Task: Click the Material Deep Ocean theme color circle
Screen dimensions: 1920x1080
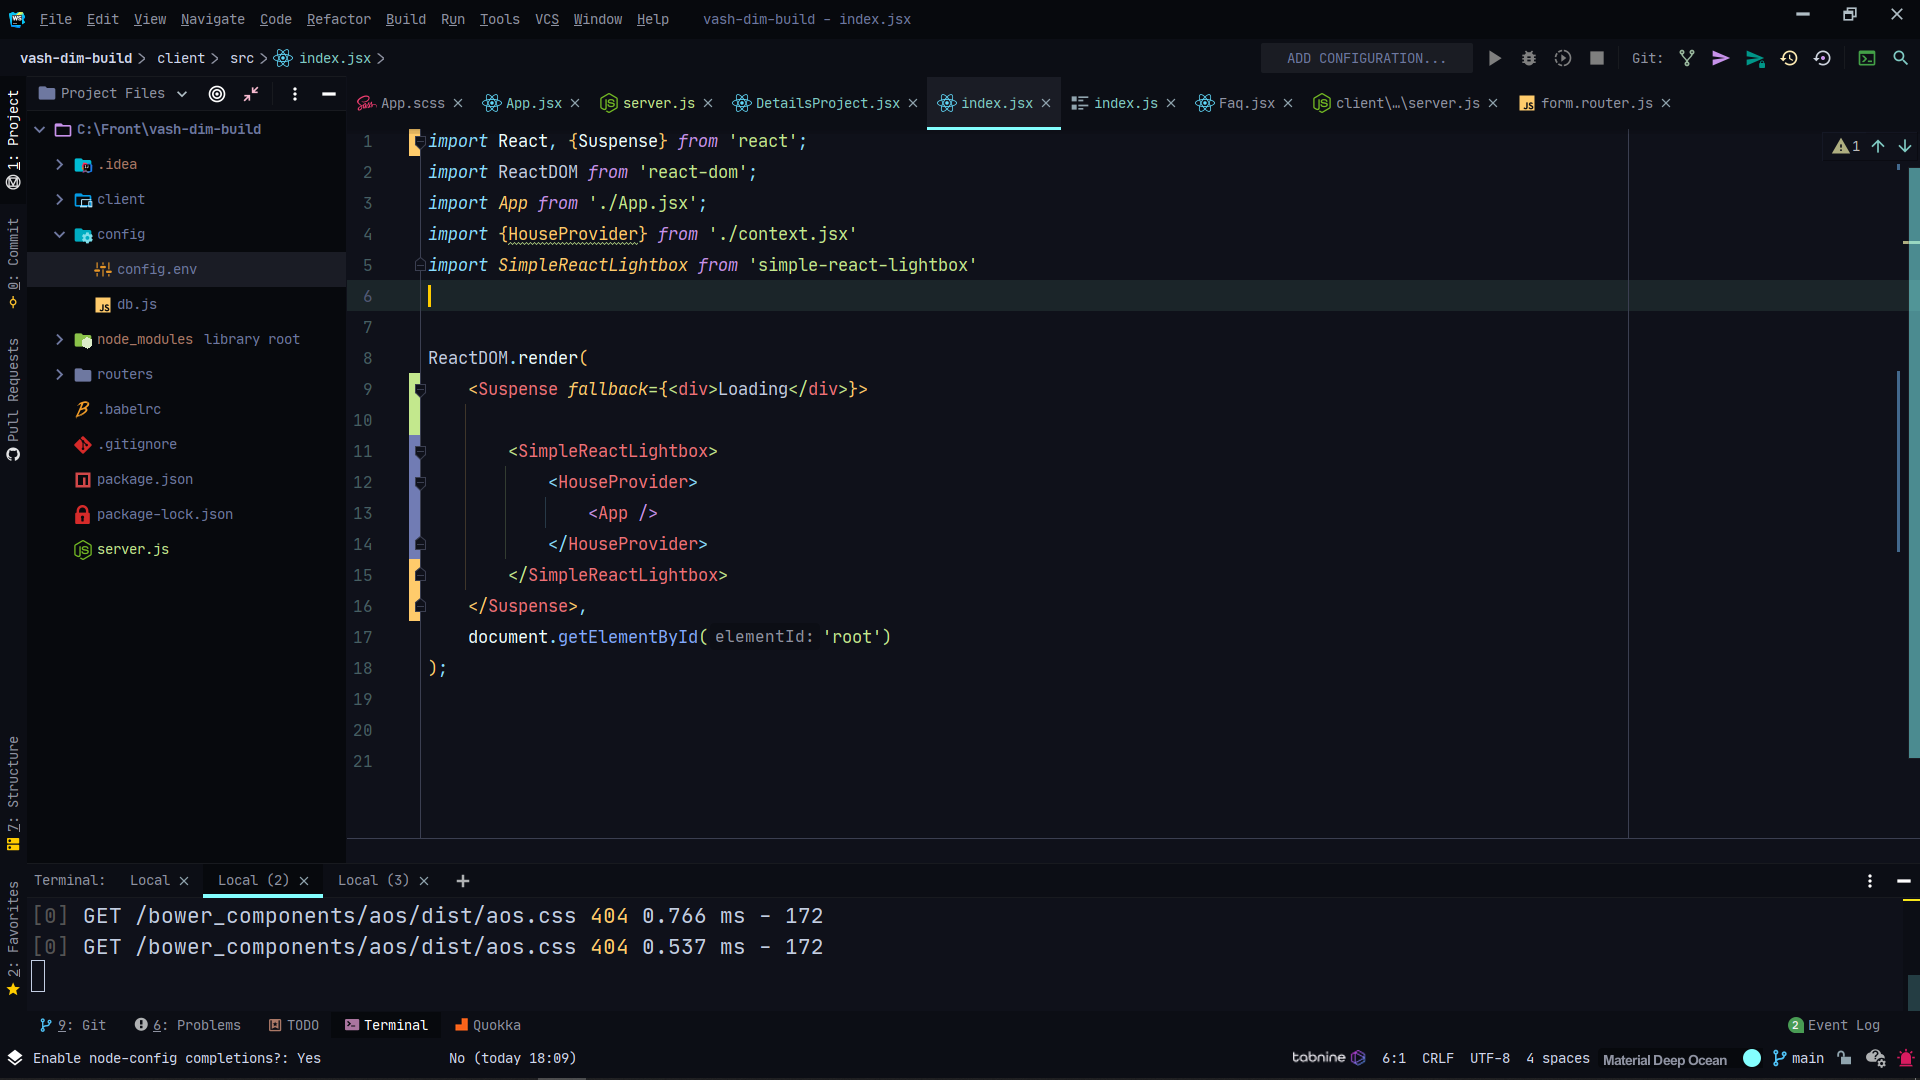Action: click(x=1752, y=1058)
